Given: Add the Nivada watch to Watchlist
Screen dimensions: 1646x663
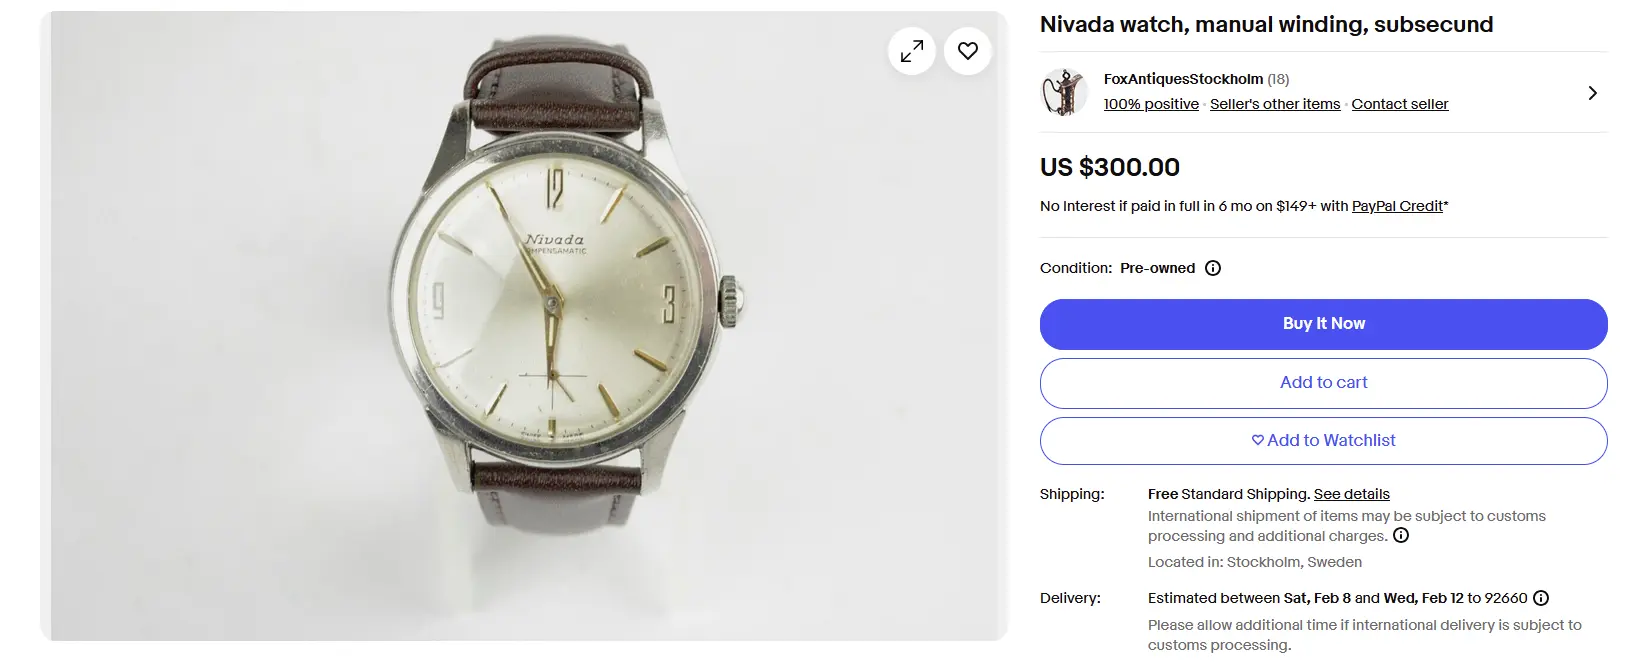Looking at the screenshot, I should click(x=1323, y=440).
